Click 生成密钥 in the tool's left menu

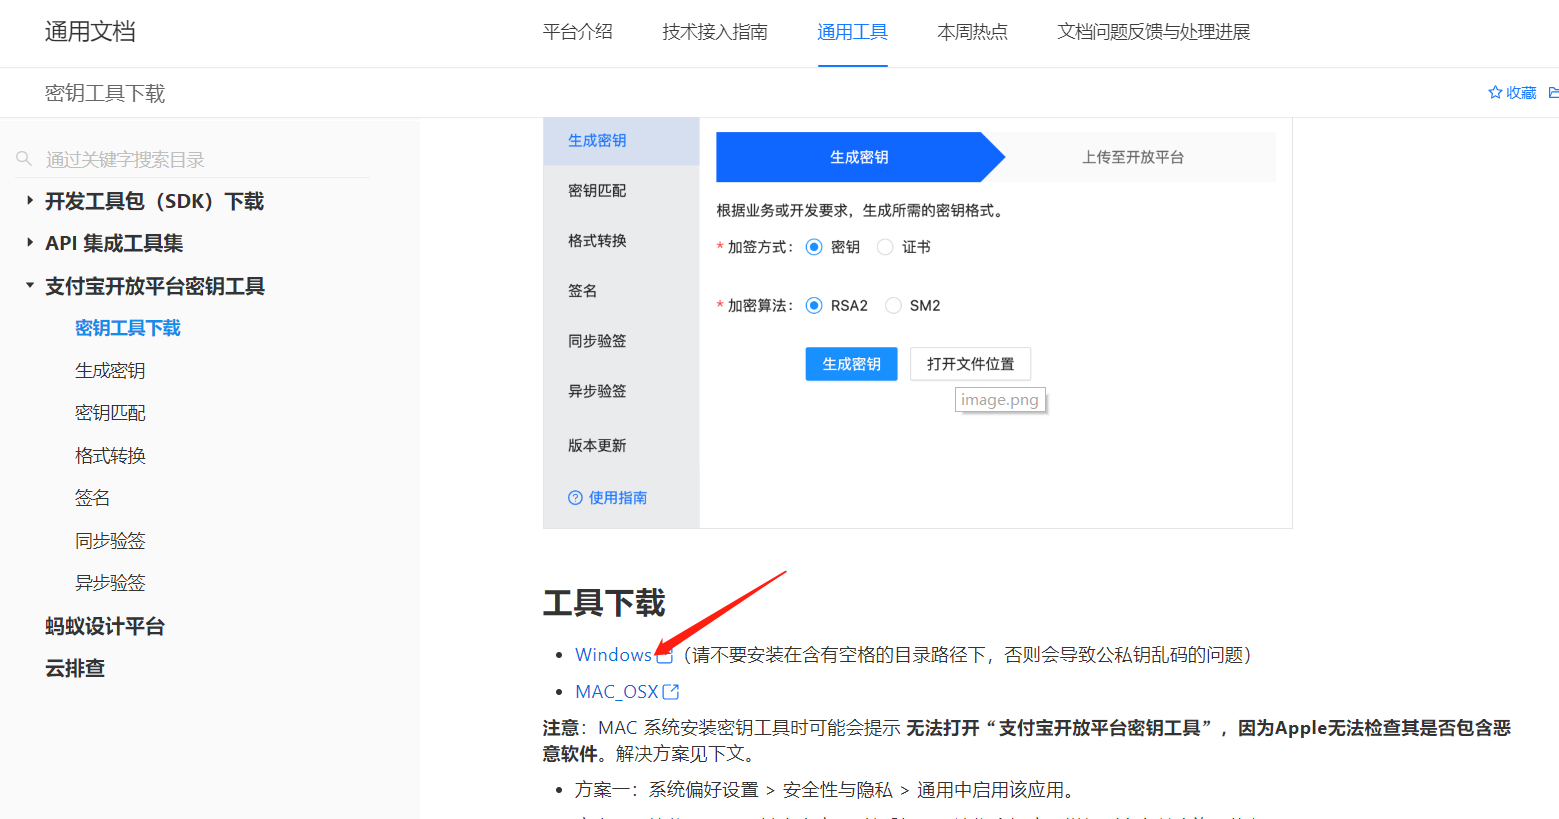click(621, 141)
